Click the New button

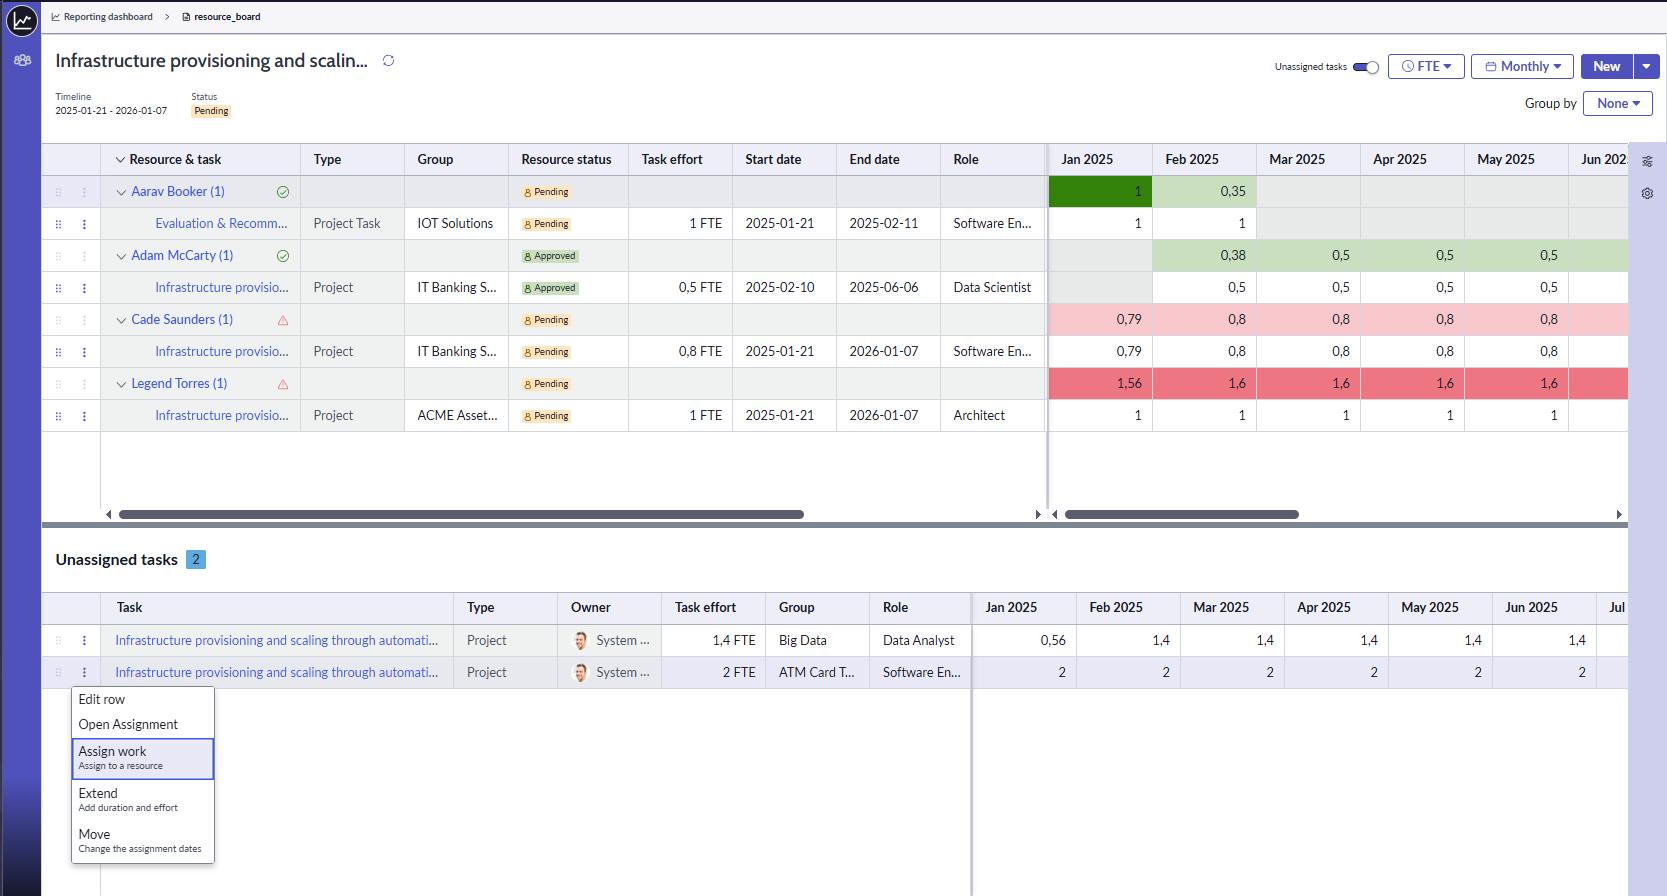pos(1606,67)
